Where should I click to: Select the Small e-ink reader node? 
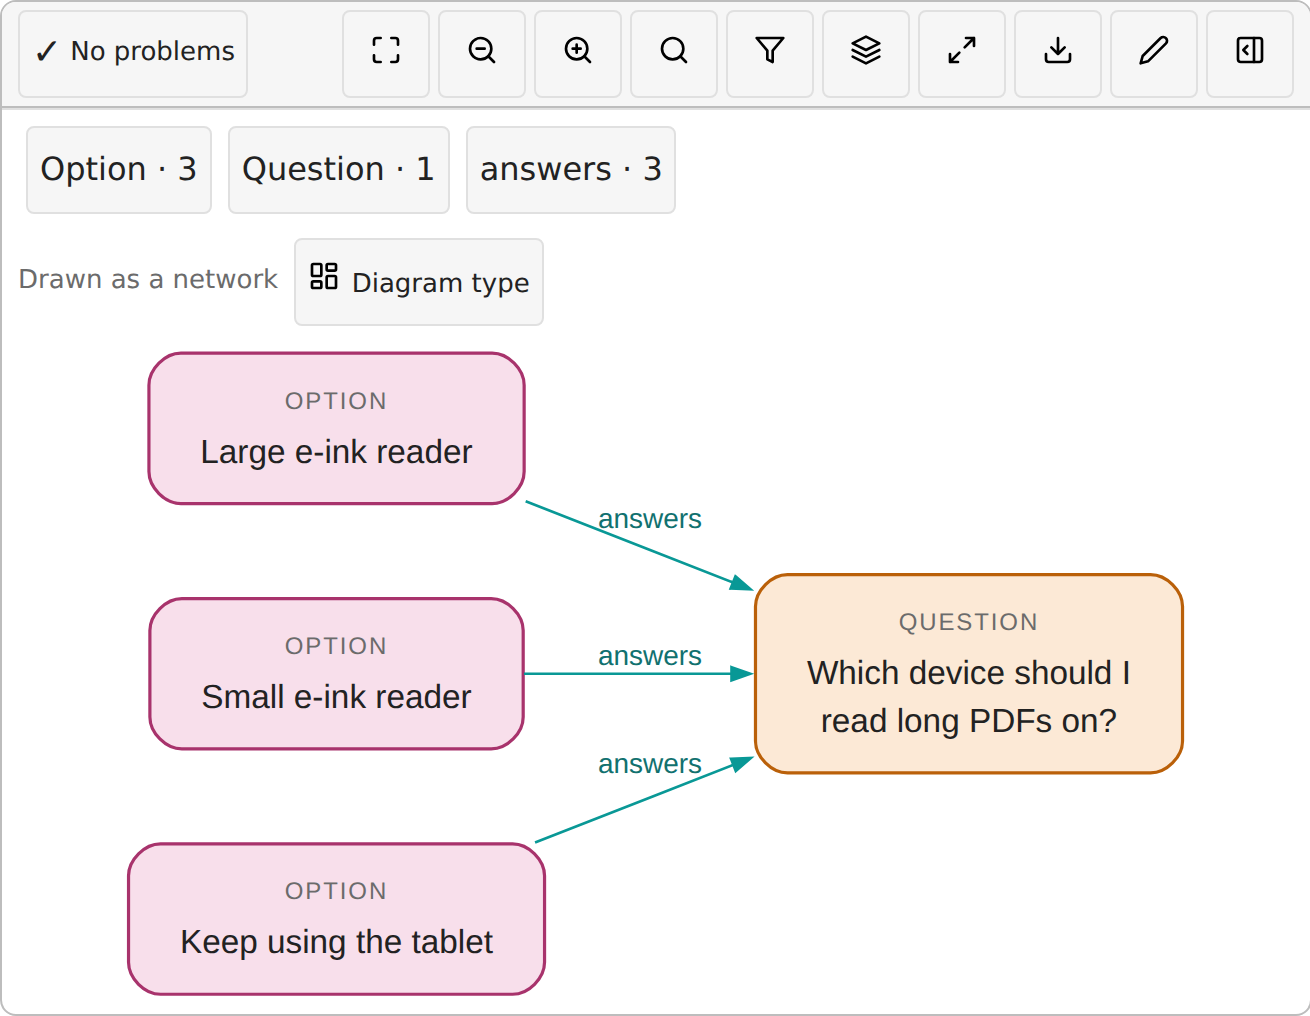[x=337, y=674]
